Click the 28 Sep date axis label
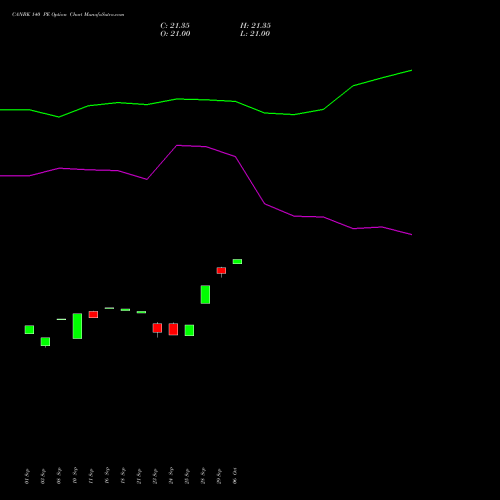Image resolution: width=500 pixels, height=500 pixels. coord(203,476)
